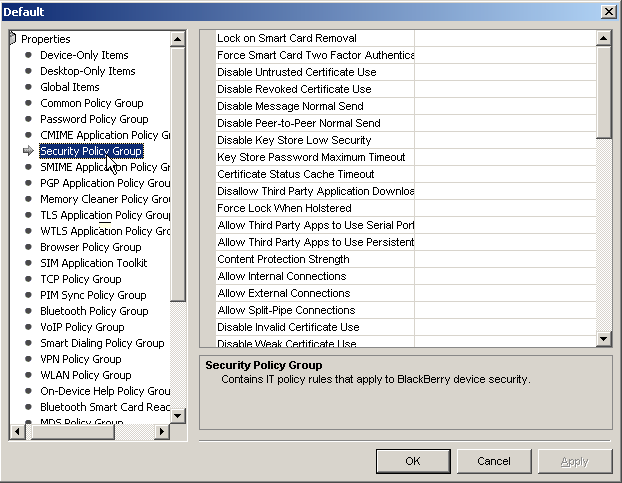This screenshot has width=622, height=483.
Task: Open Smart Dialing Policy Group
Action: point(102,343)
